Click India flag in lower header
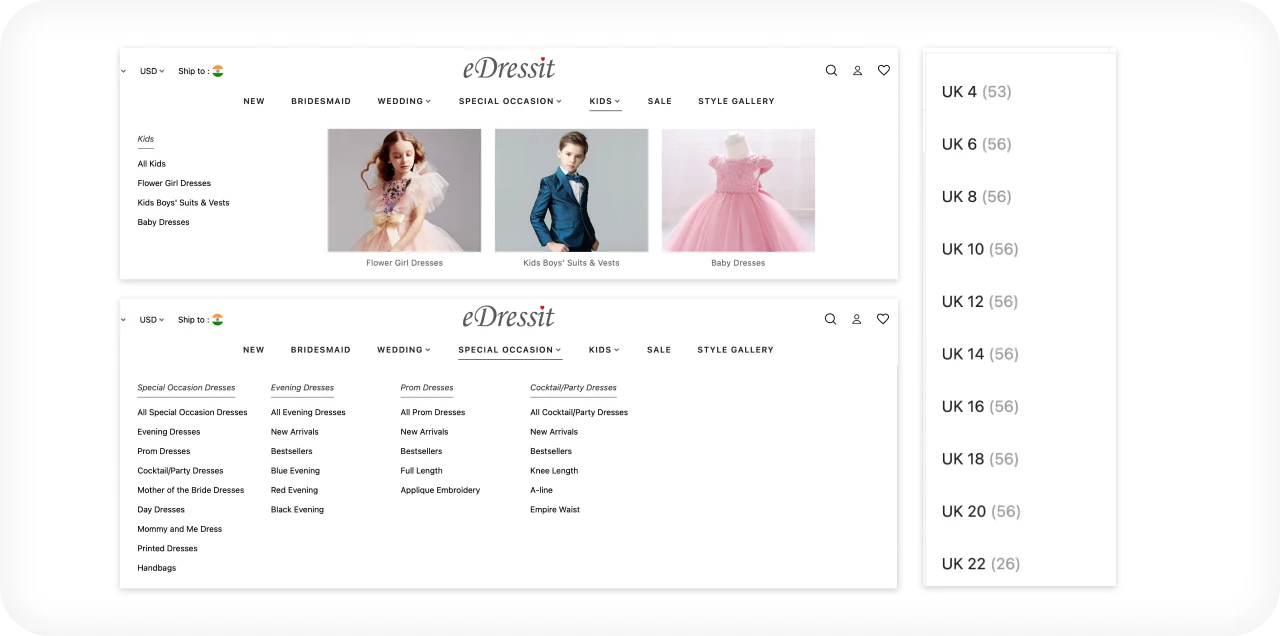Screen dimensions: 1280x636 (217, 320)
